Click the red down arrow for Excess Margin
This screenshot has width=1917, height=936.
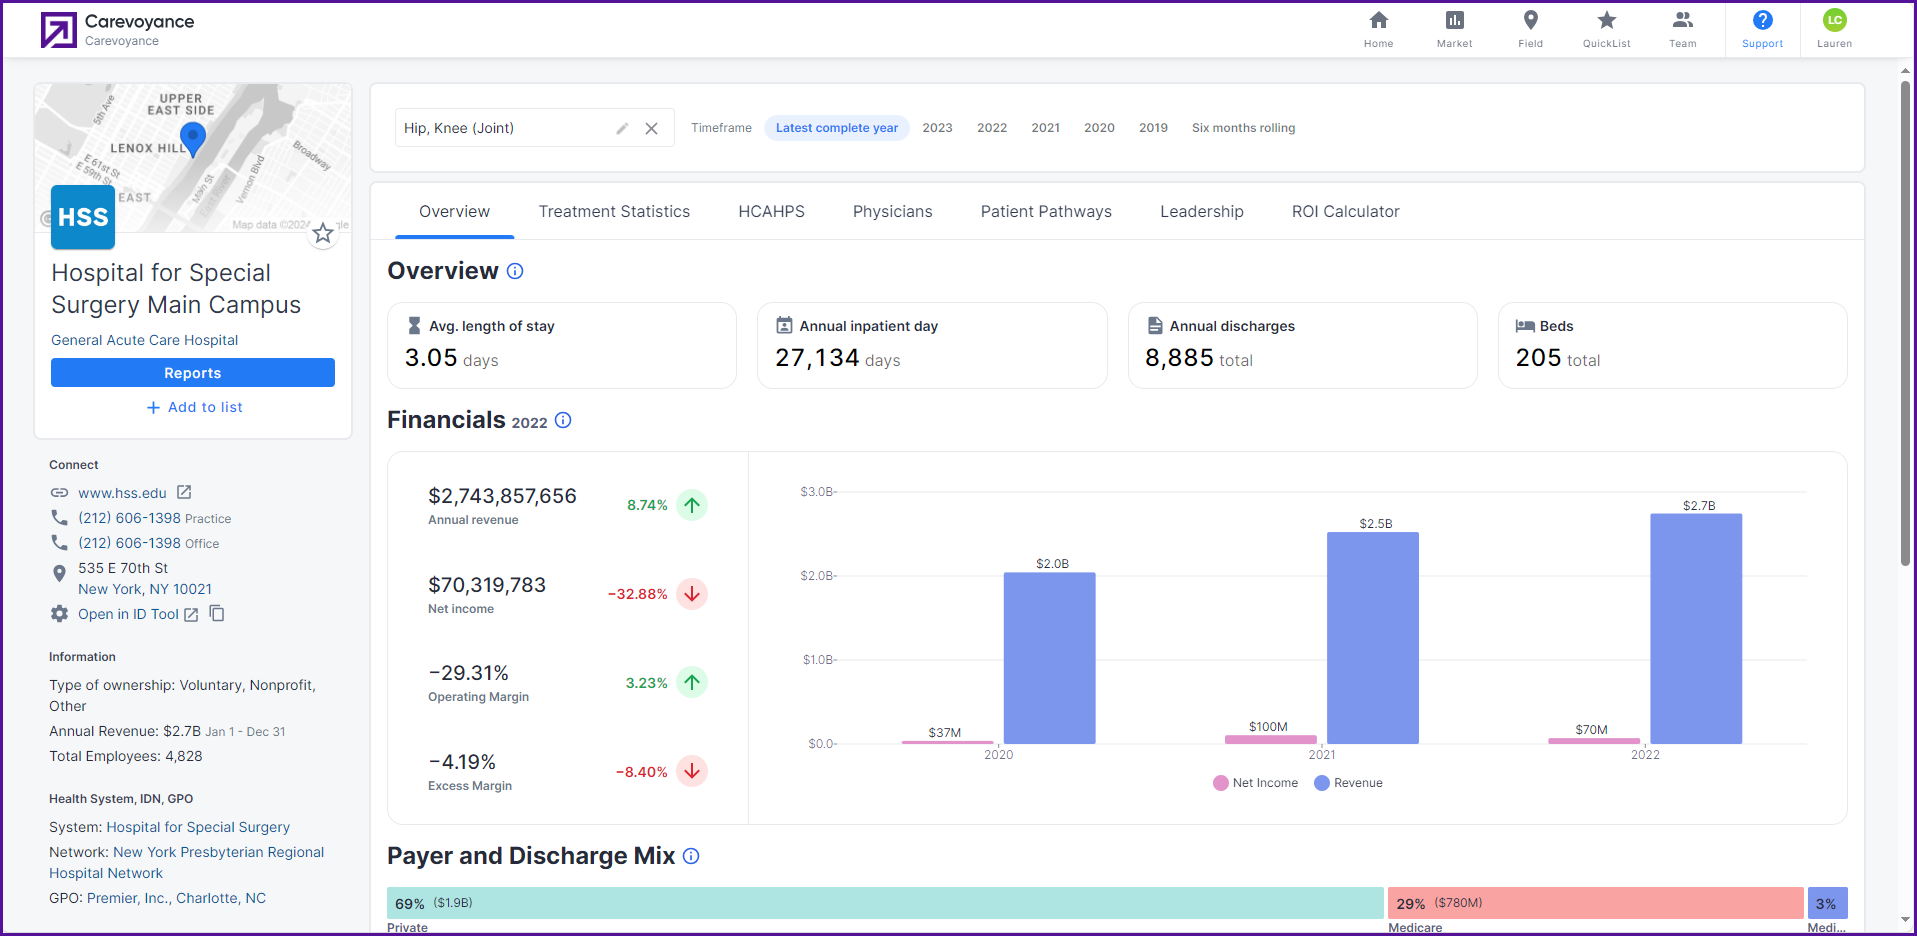click(x=692, y=772)
